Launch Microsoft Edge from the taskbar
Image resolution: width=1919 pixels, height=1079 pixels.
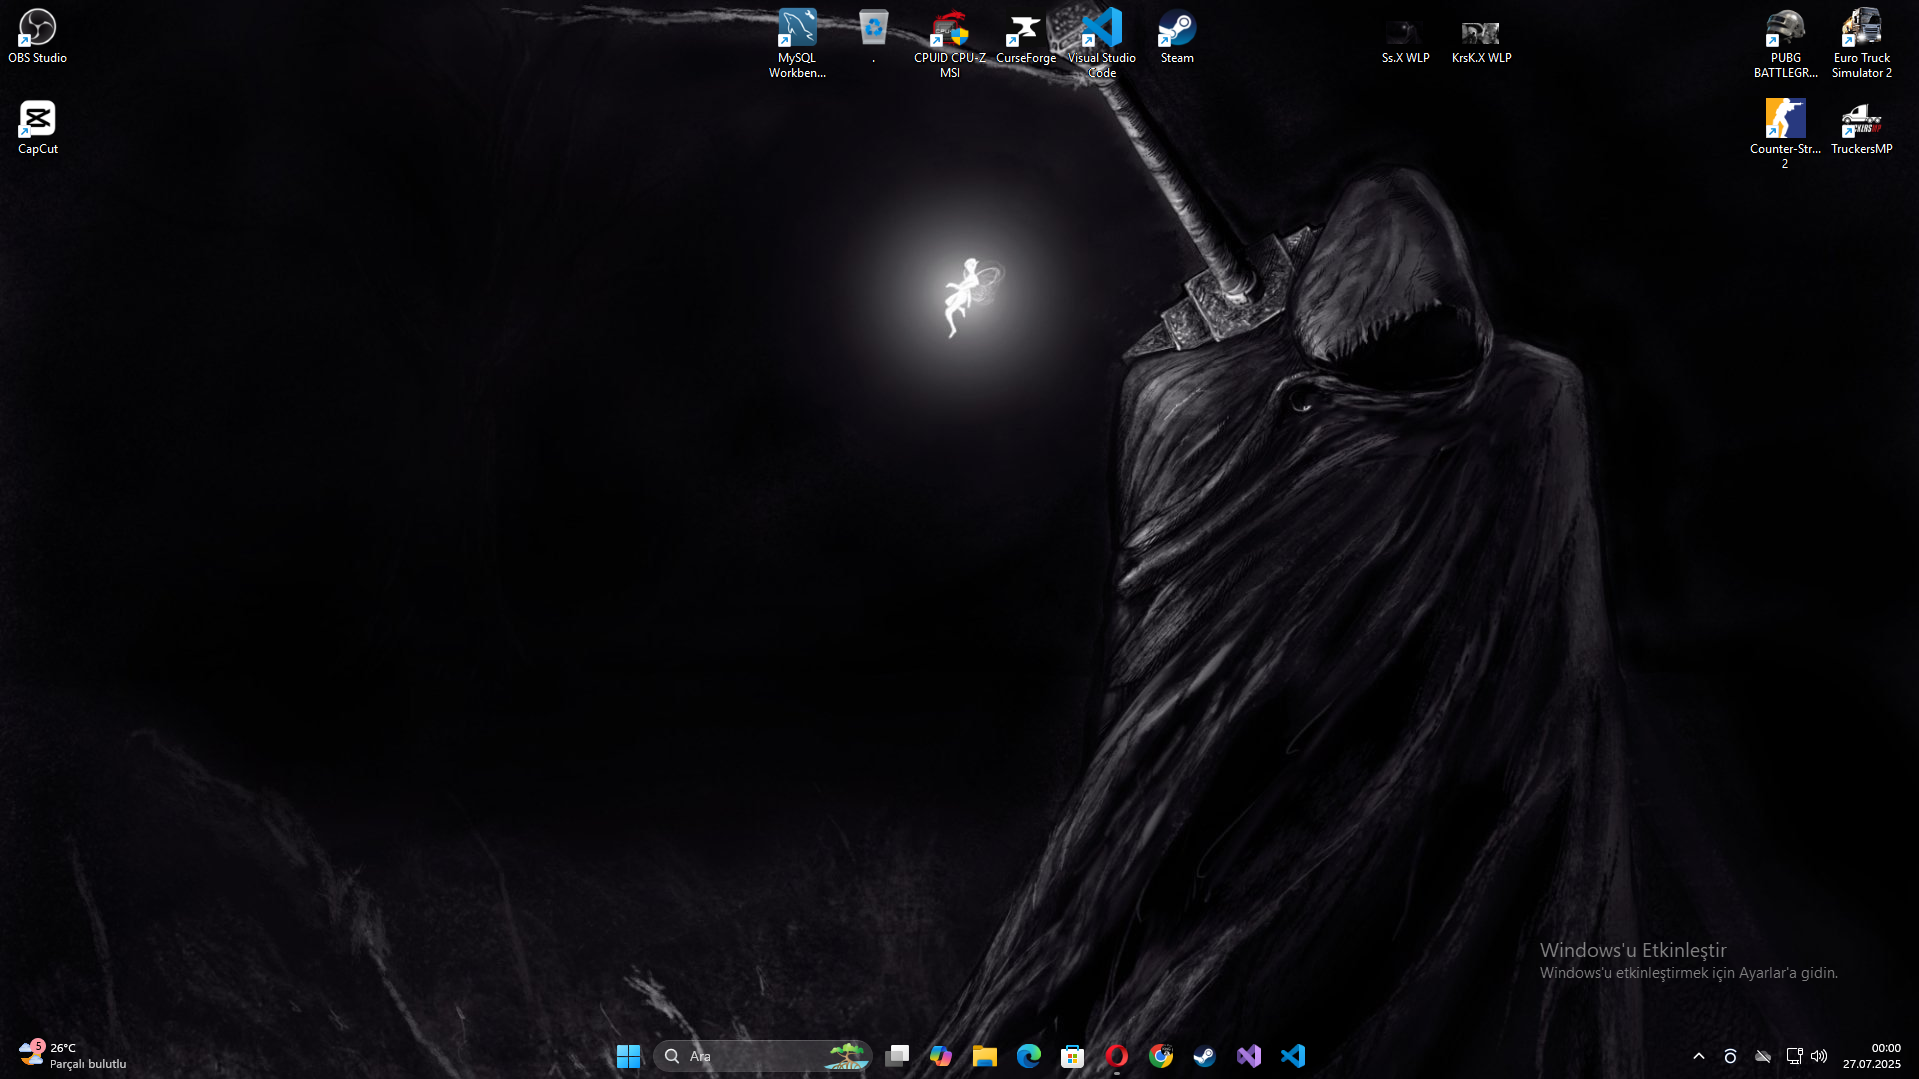point(1029,1056)
